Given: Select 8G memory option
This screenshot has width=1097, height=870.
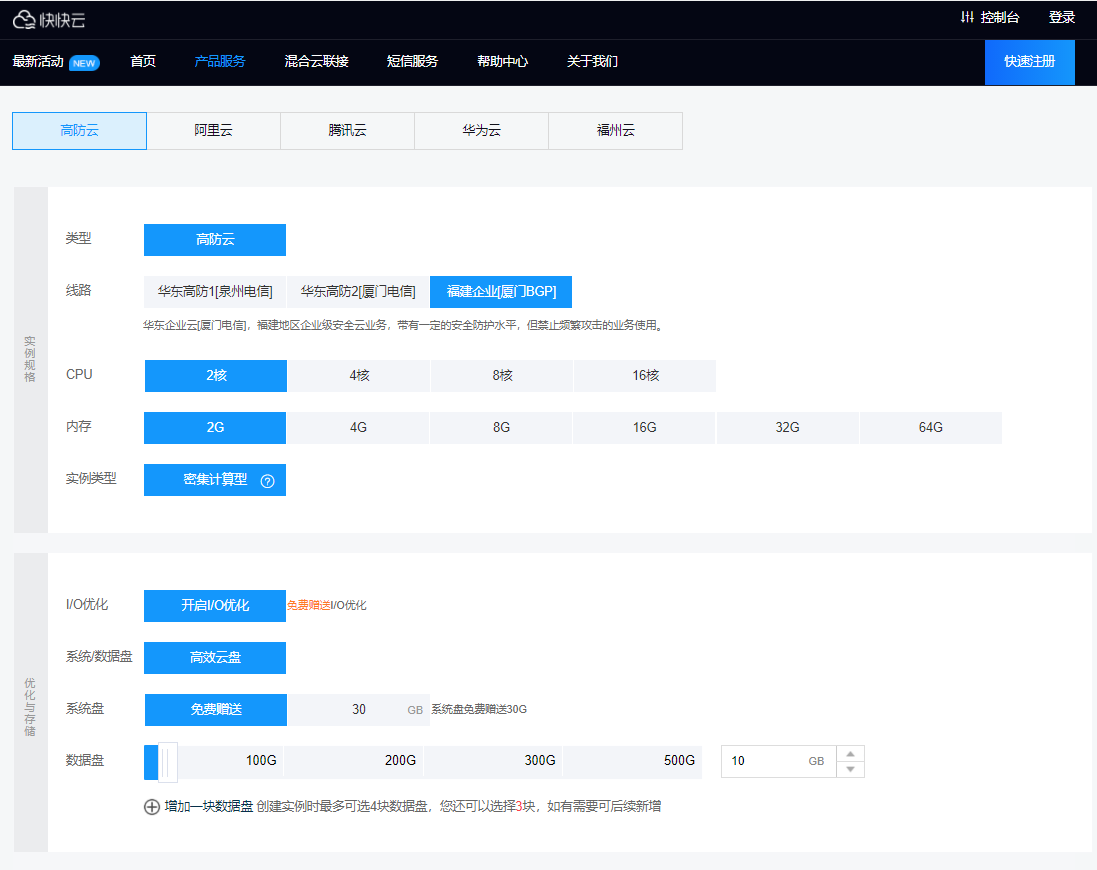Looking at the screenshot, I should point(501,427).
